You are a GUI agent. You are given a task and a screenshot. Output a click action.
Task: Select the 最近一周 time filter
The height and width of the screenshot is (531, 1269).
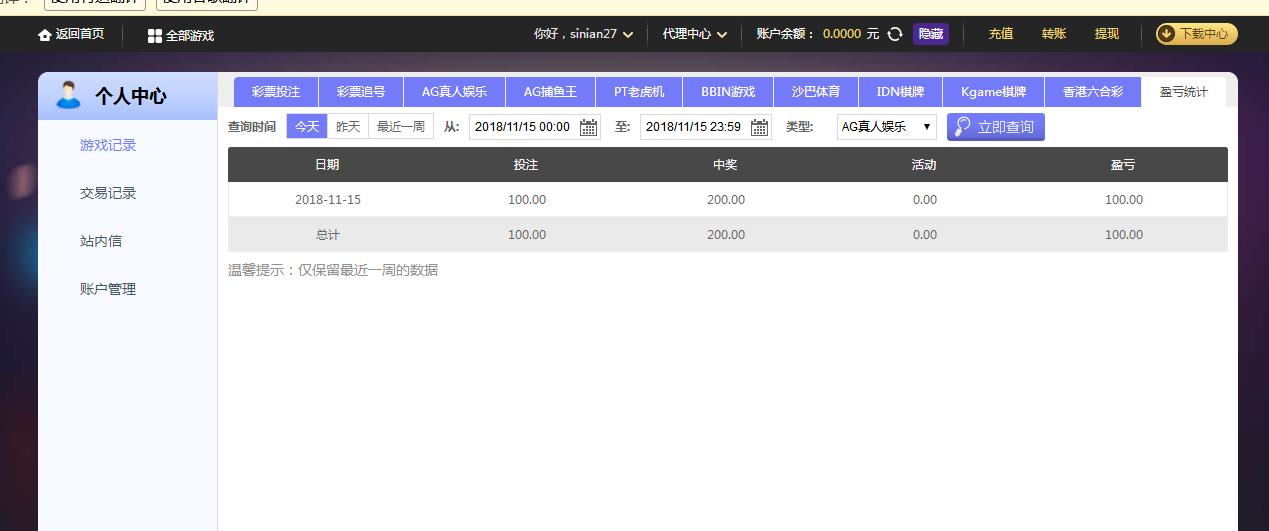401,127
